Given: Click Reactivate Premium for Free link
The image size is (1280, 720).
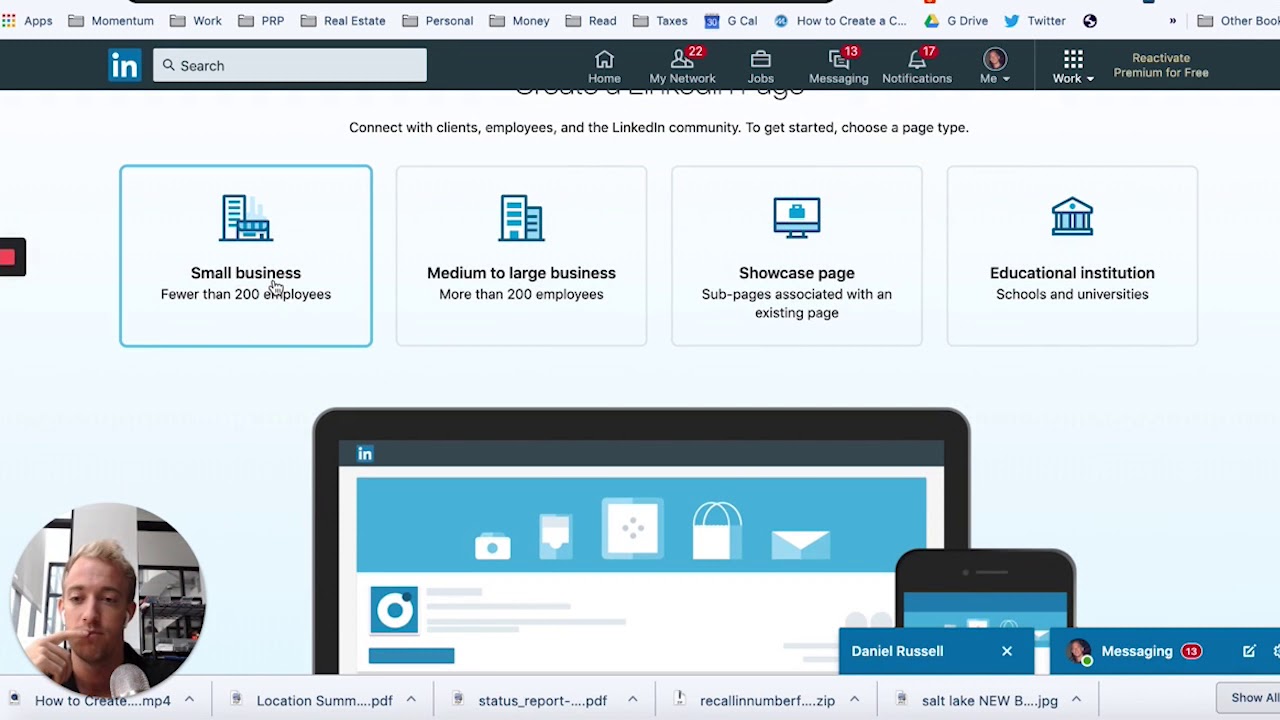Looking at the screenshot, I should pyautogui.click(x=1161, y=66).
